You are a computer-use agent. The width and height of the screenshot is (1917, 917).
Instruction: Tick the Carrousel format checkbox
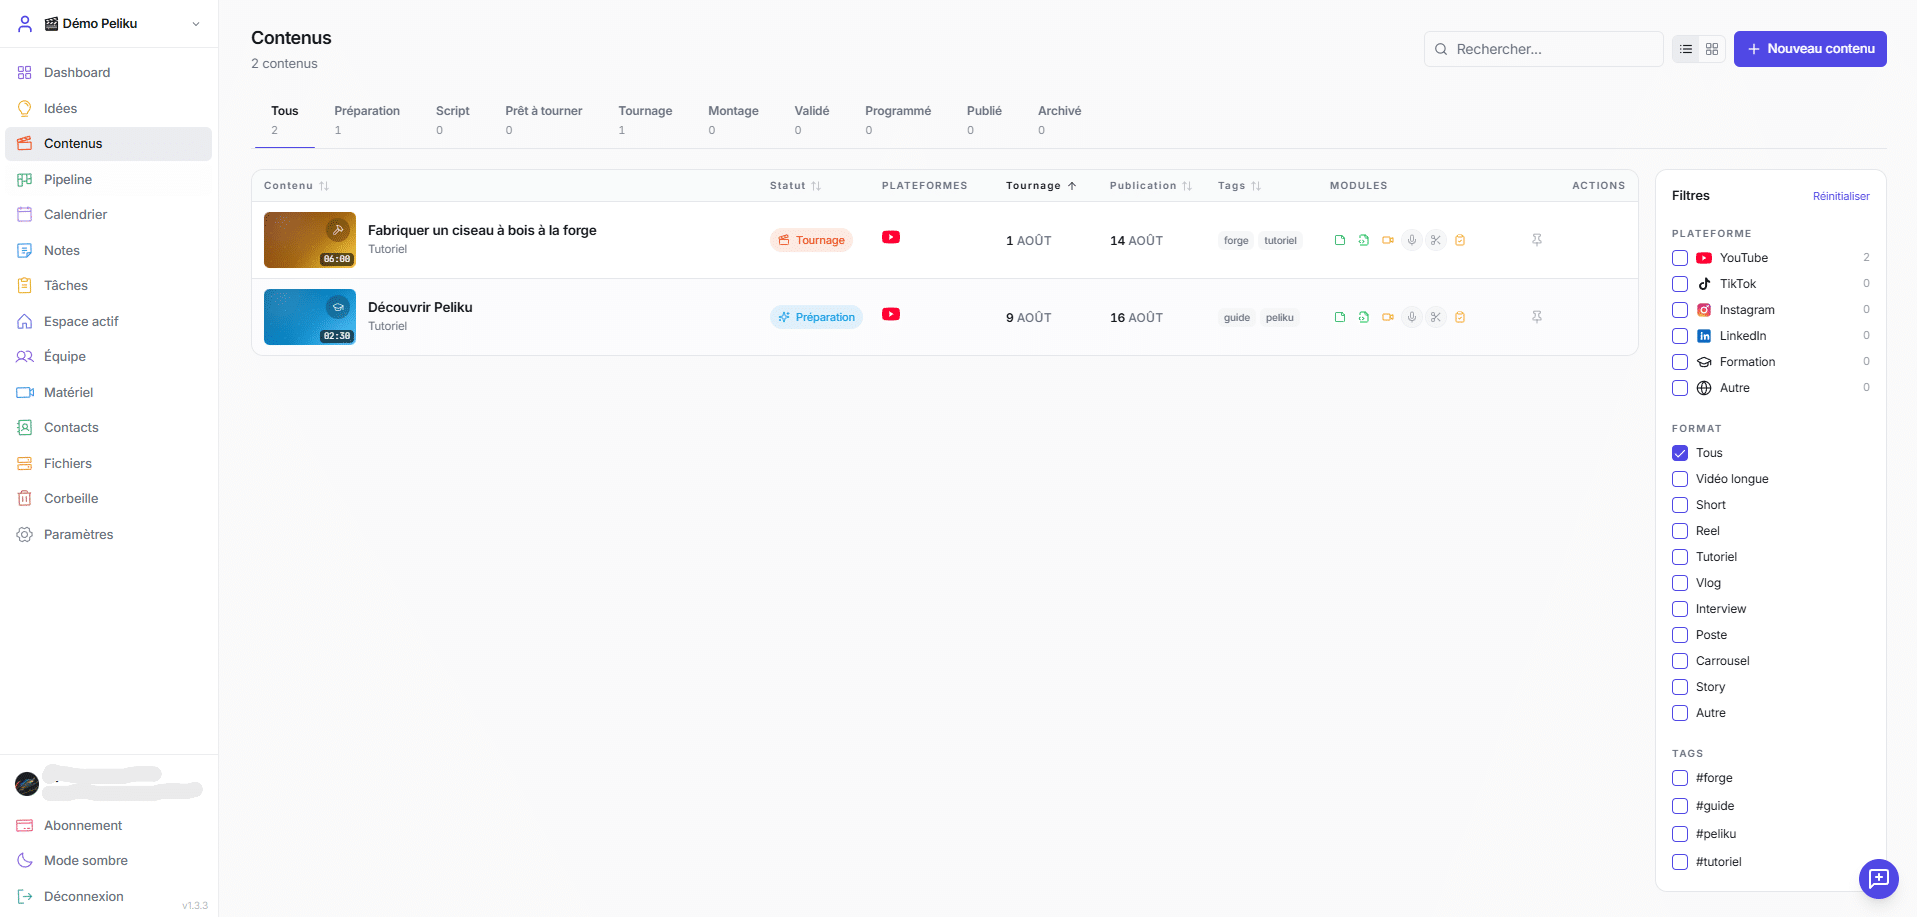point(1680,661)
